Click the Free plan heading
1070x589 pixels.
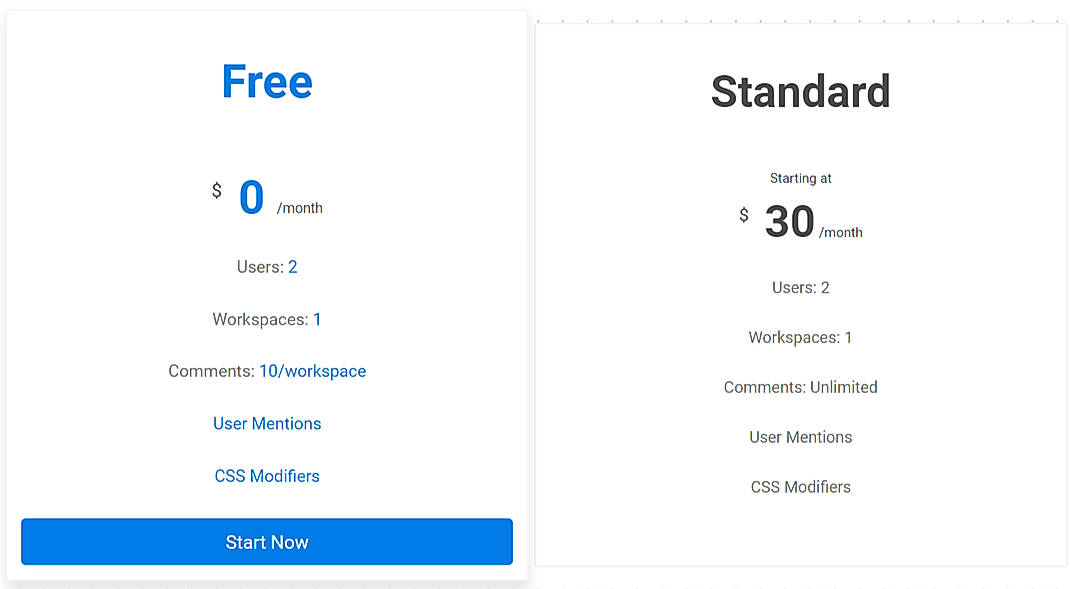pyautogui.click(x=266, y=82)
